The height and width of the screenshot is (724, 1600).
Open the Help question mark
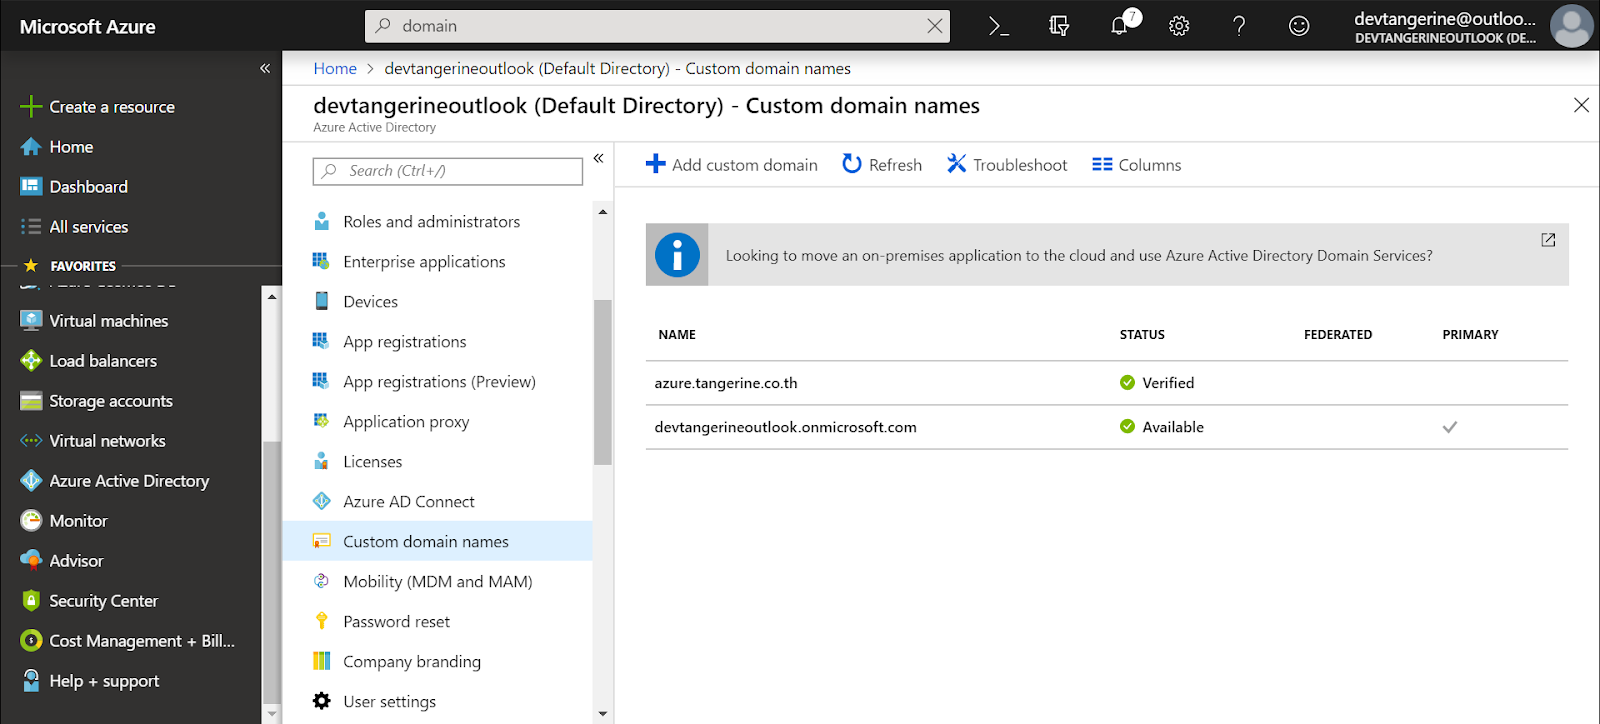[1239, 26]
